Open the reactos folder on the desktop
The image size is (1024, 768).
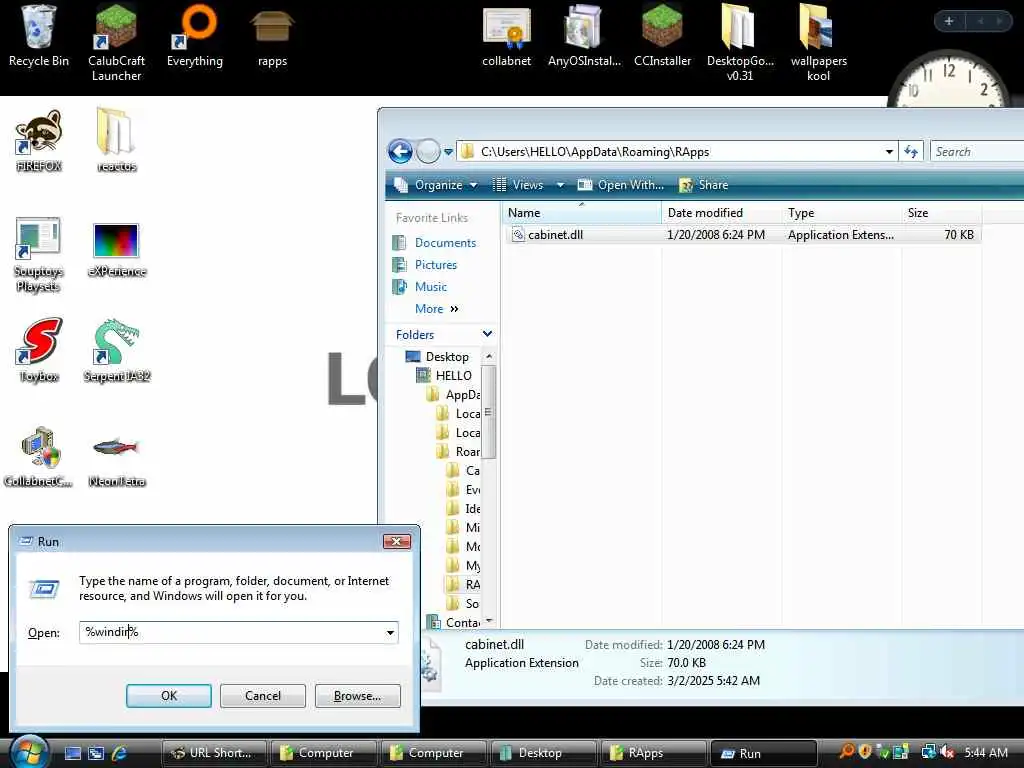pyautogui.click(x=116, y=140)
